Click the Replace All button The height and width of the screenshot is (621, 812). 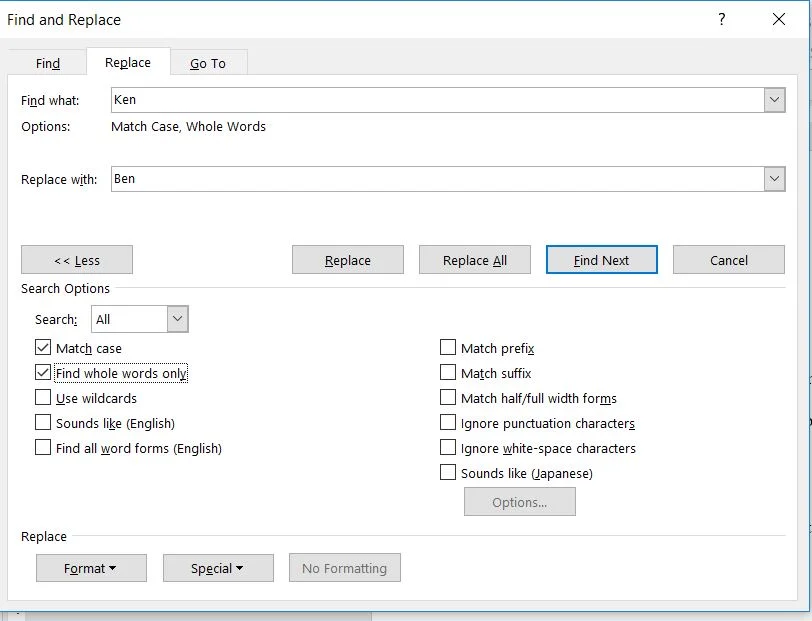coord(474,260)
